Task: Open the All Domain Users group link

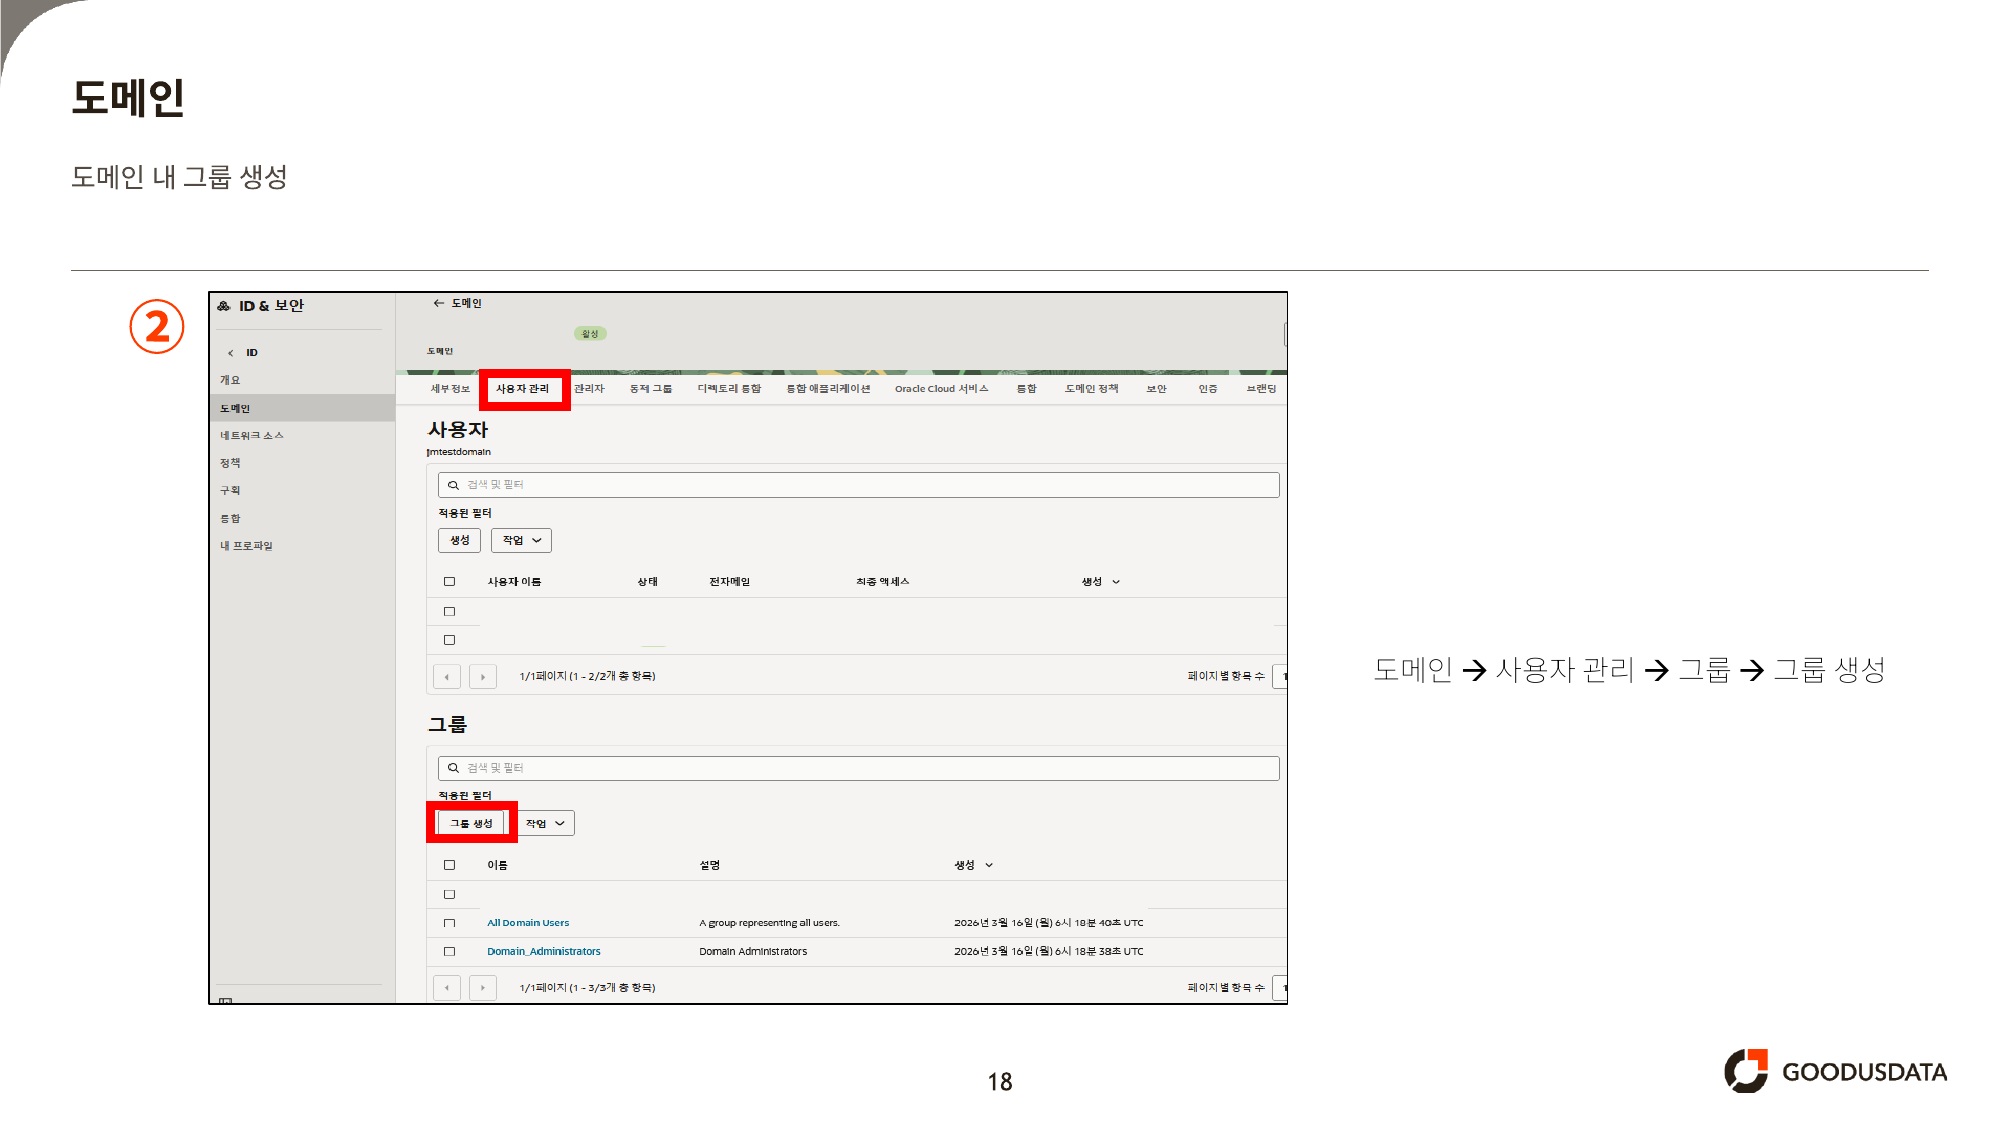Action: (x=528, y=923)
